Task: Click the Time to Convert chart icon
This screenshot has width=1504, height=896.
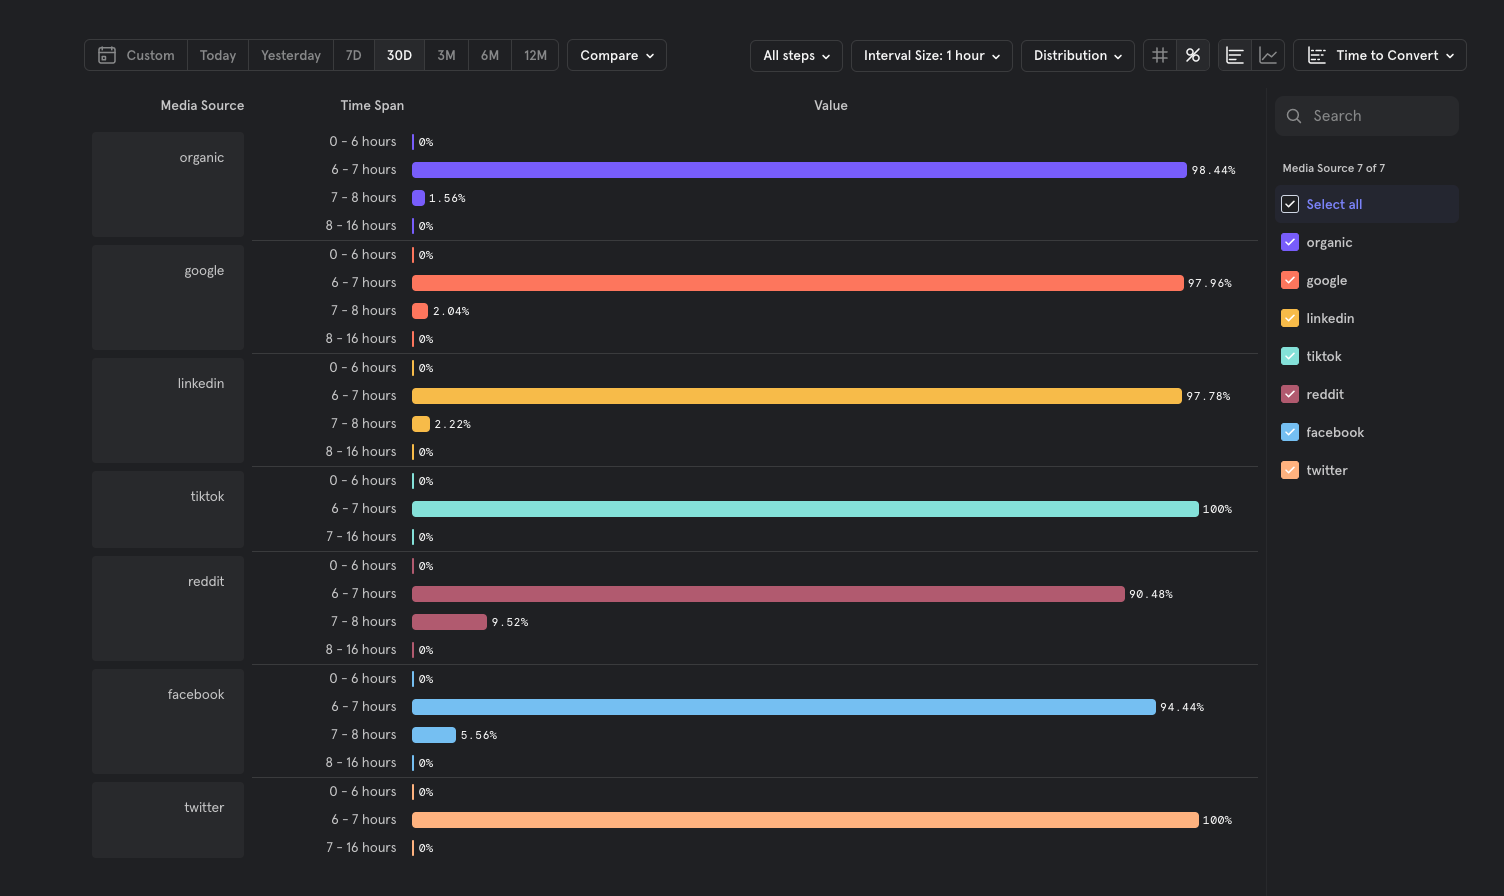Action: (x=1317, y=55)
